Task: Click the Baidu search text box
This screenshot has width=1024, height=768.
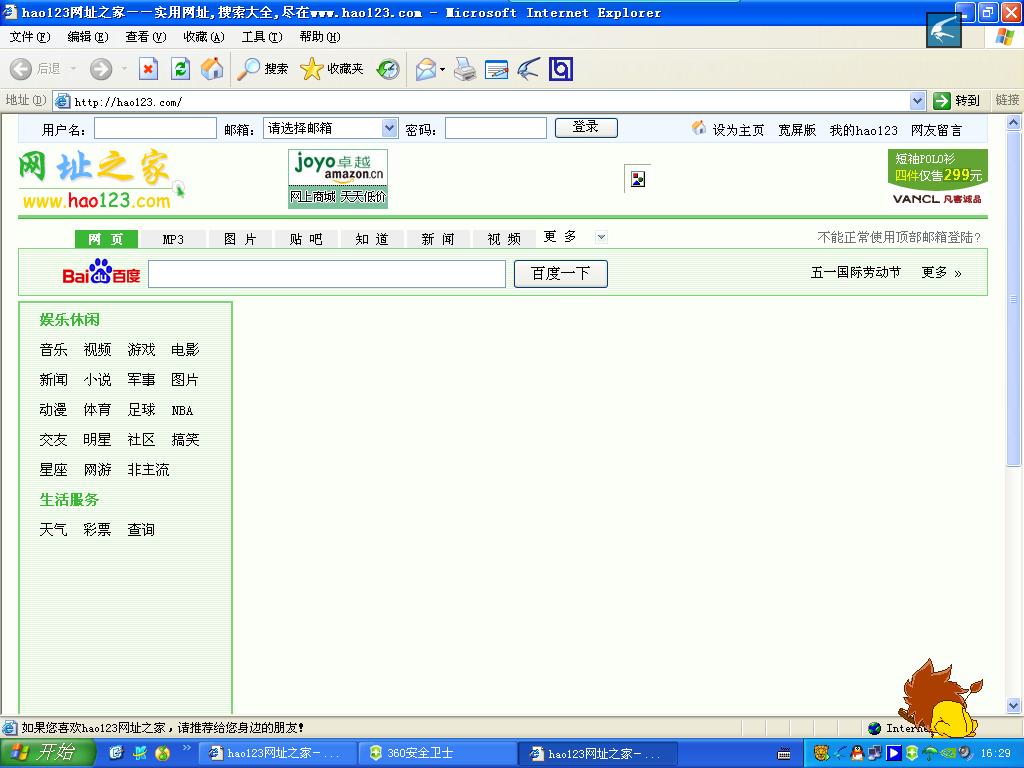Action: point(327,274)
